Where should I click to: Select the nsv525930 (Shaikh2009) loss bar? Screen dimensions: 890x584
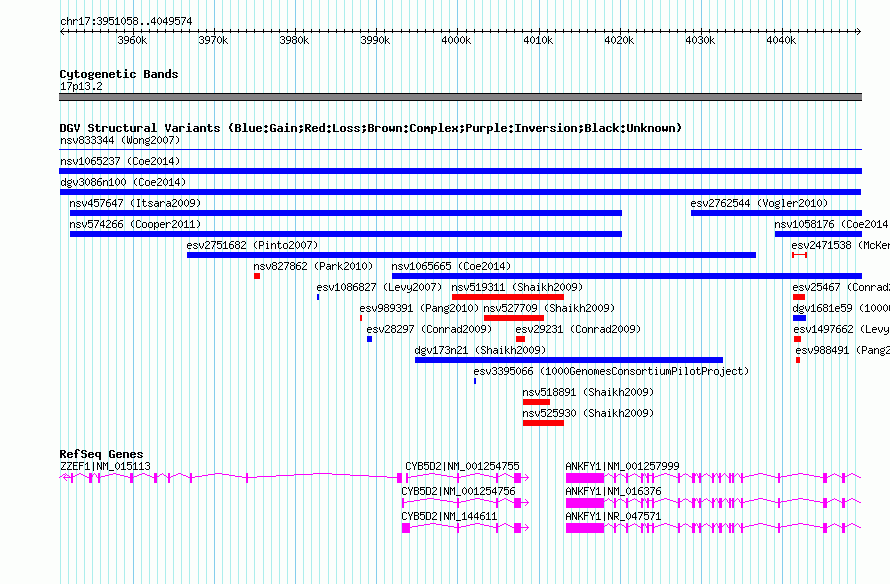[543, 423]
